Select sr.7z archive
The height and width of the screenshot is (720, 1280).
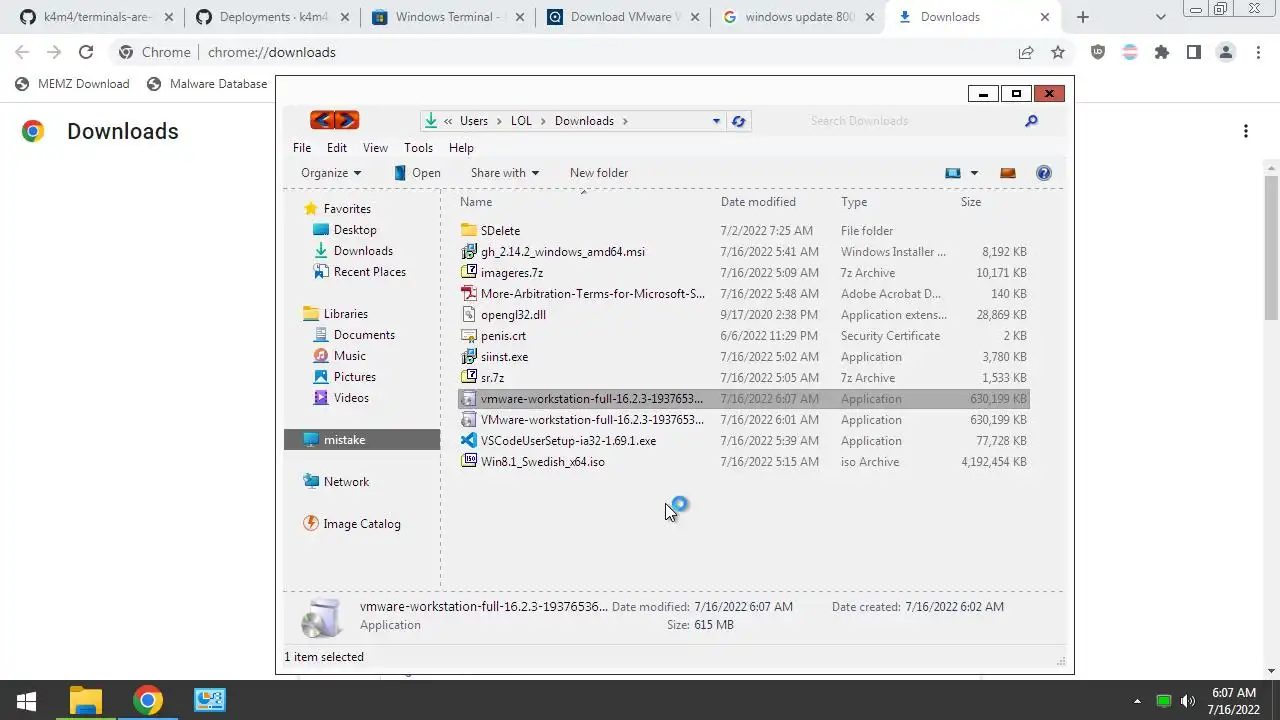coord(743,378)
